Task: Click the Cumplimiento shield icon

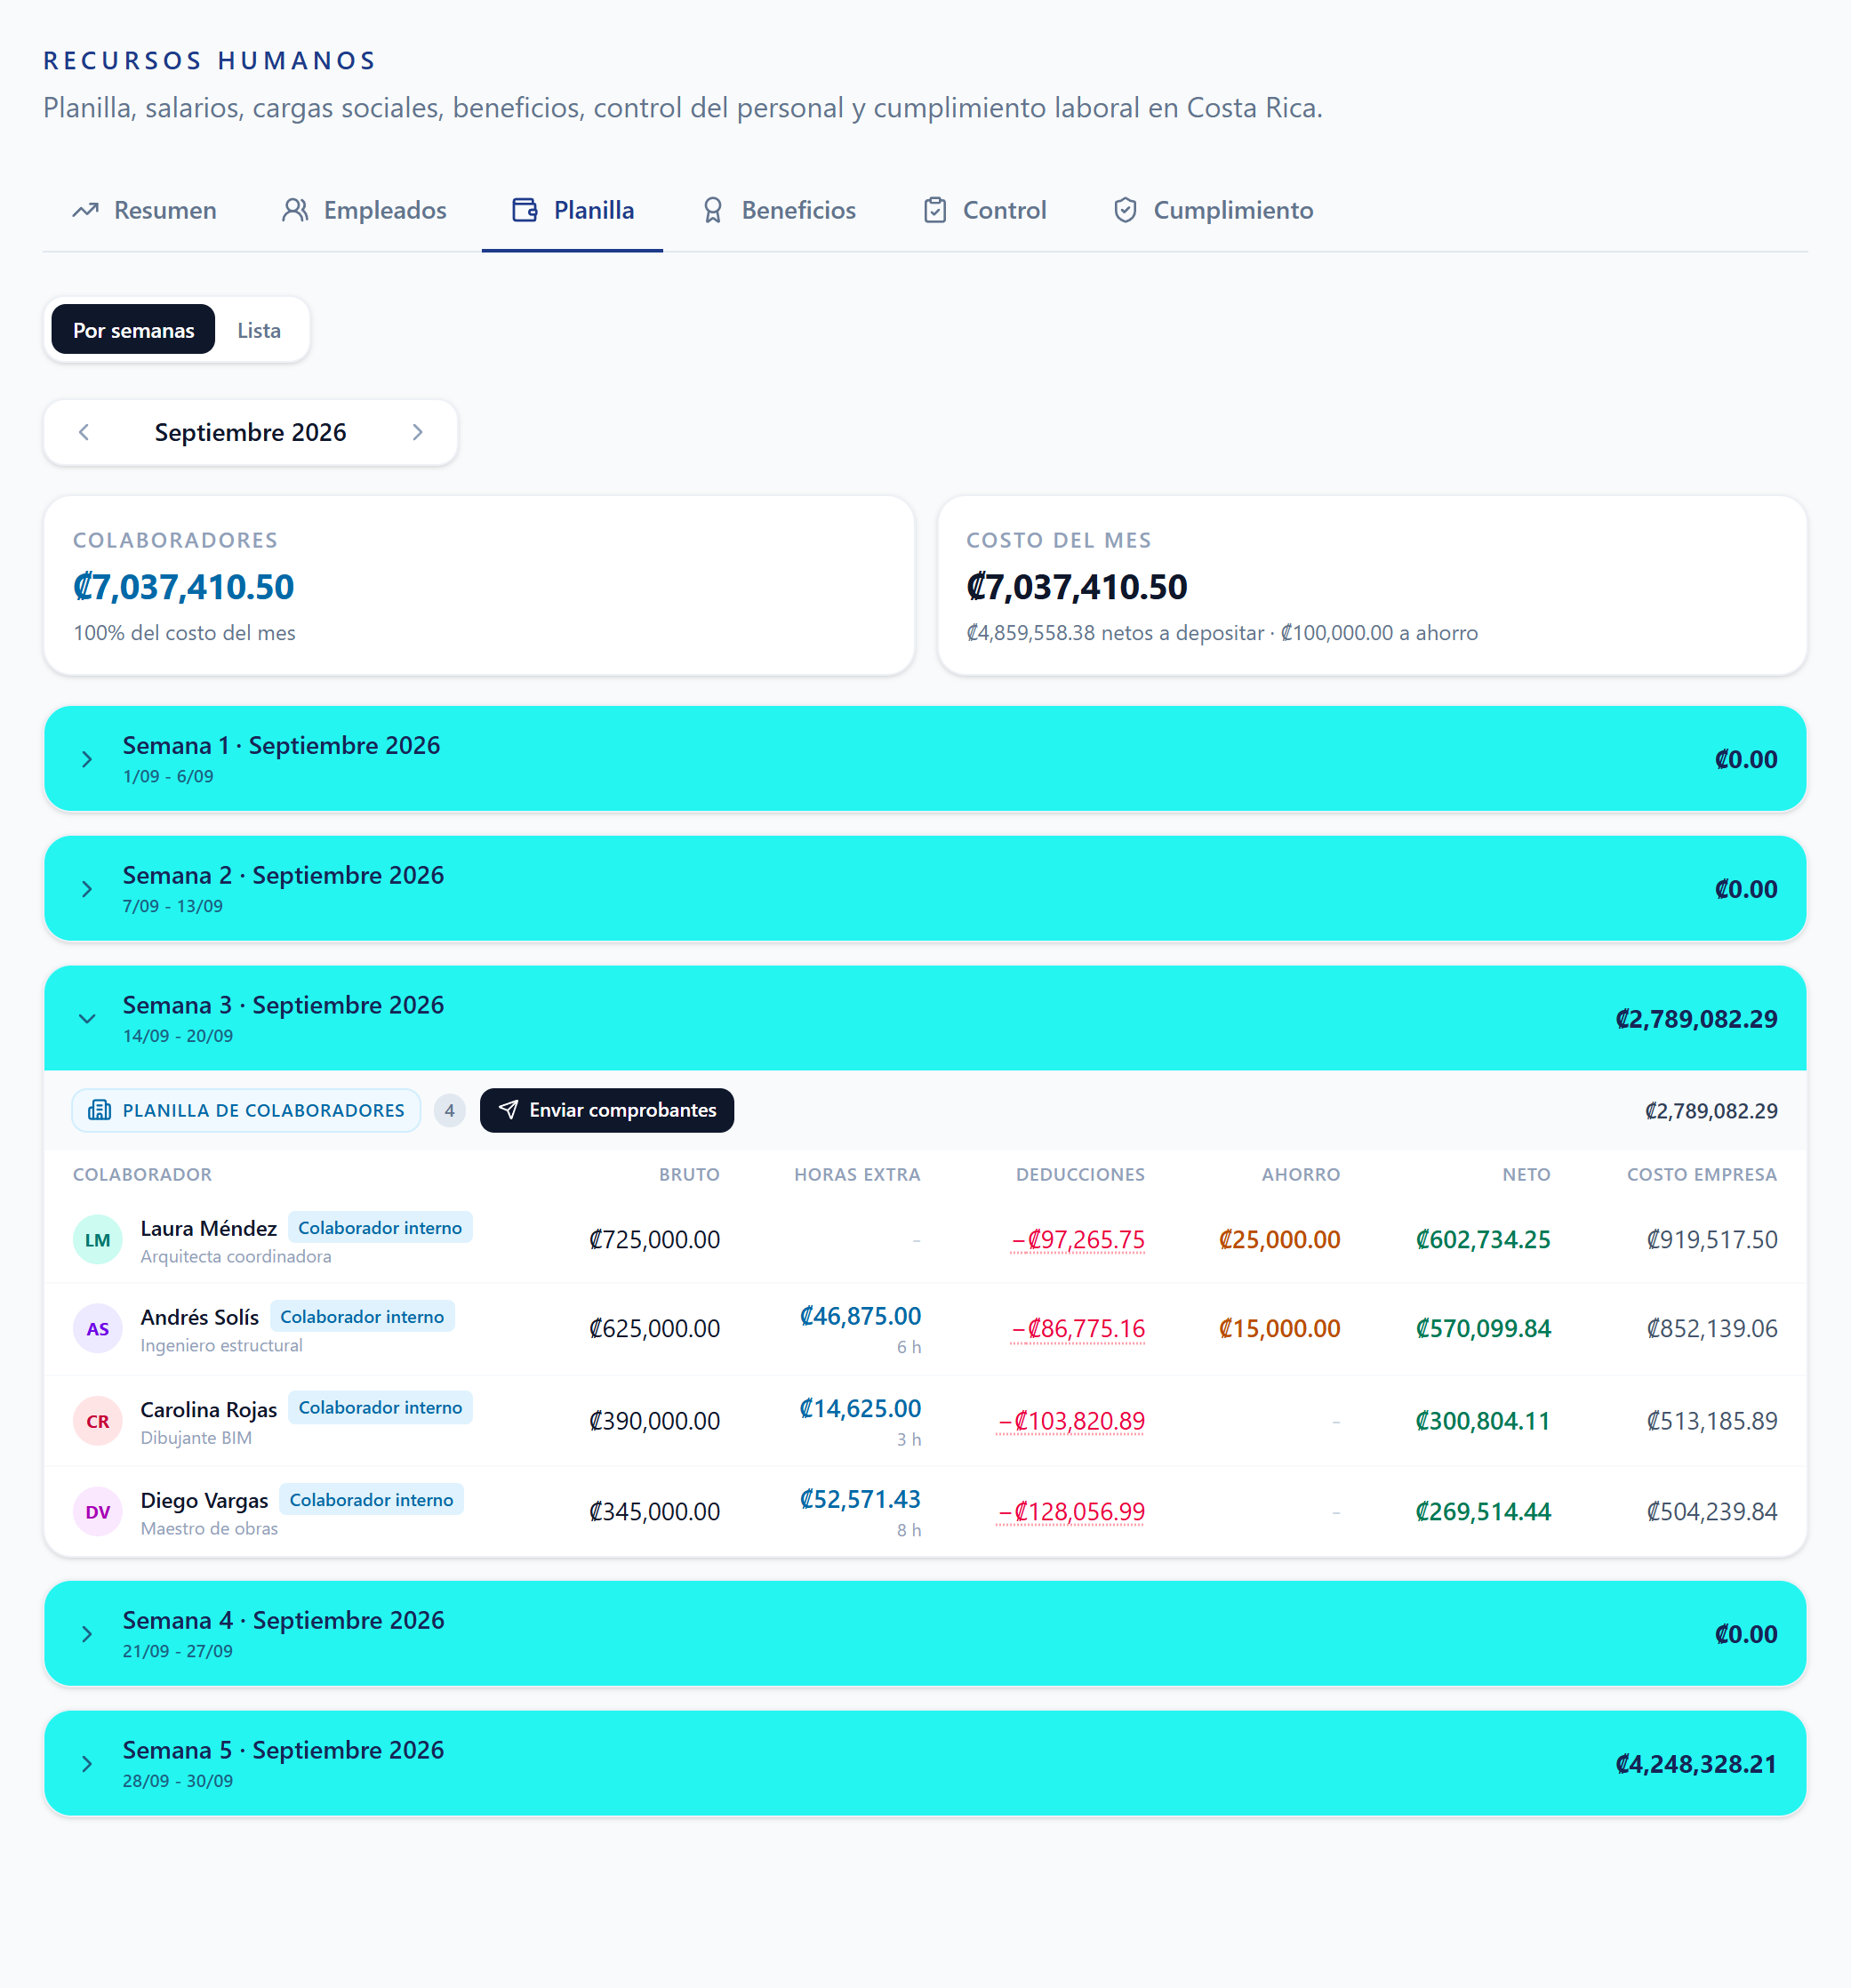Action: (1125, 210)
